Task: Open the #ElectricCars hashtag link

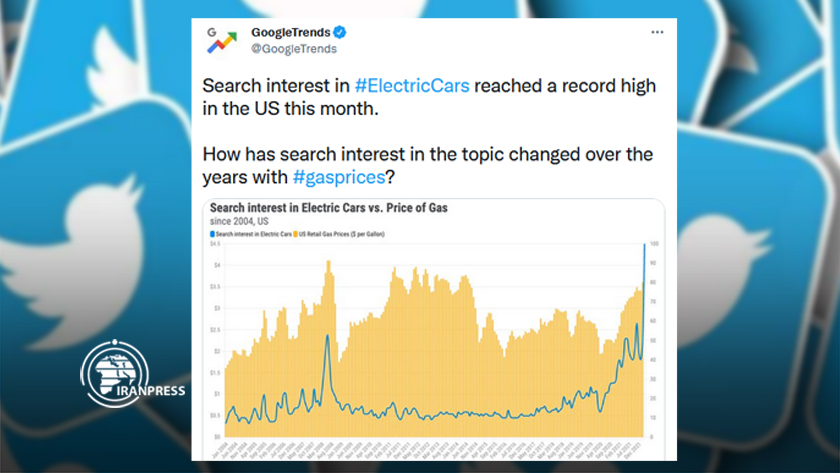Action: pos(411,86)
